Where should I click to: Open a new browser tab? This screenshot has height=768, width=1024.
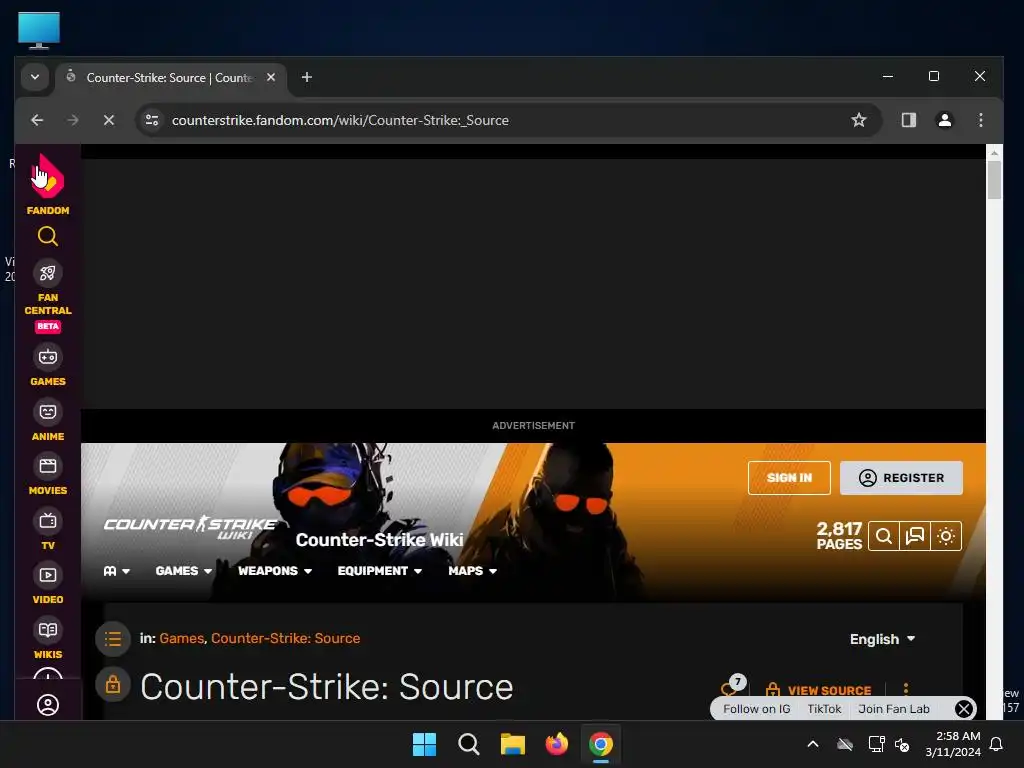[x=306, y=77]
